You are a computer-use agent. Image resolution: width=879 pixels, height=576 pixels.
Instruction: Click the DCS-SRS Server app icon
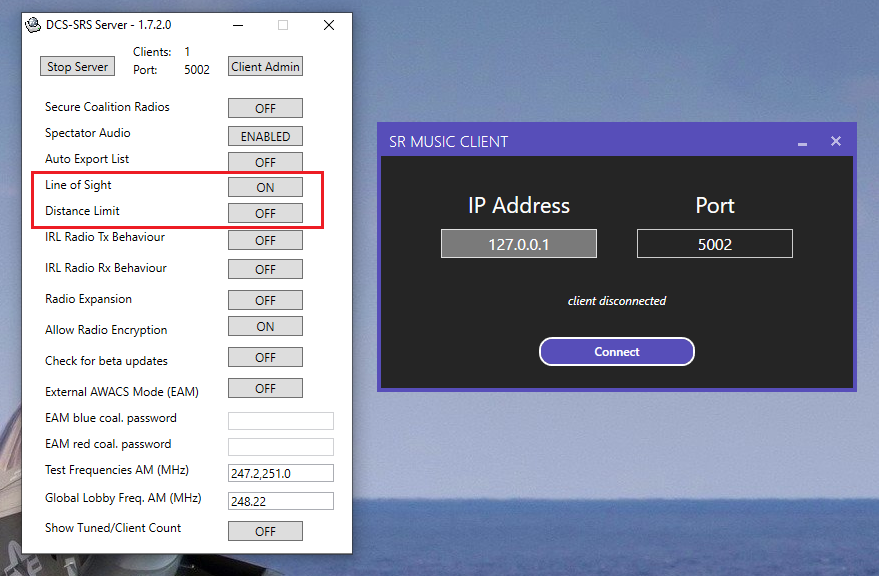[x=33, y=25]
